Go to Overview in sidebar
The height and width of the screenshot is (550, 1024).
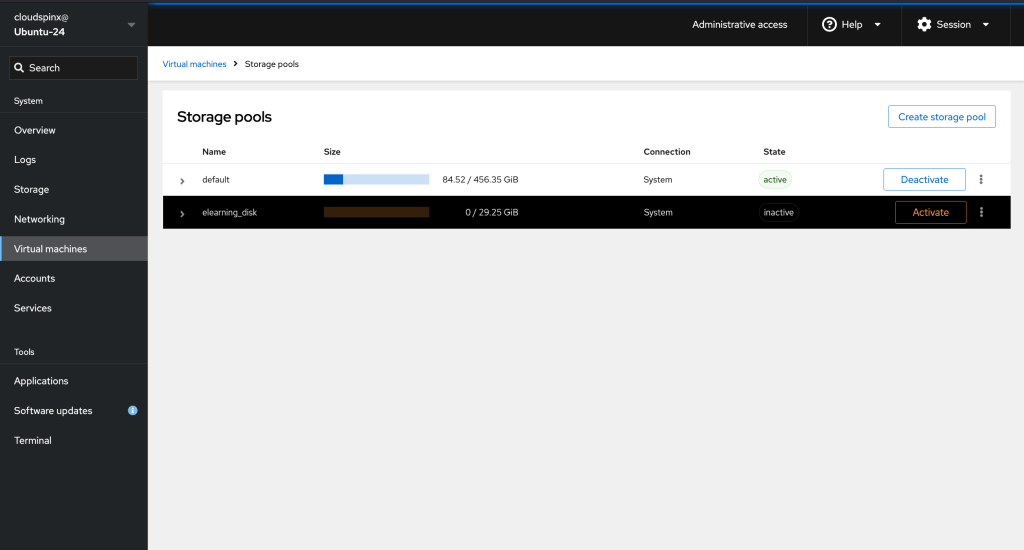tap(74, 130)
